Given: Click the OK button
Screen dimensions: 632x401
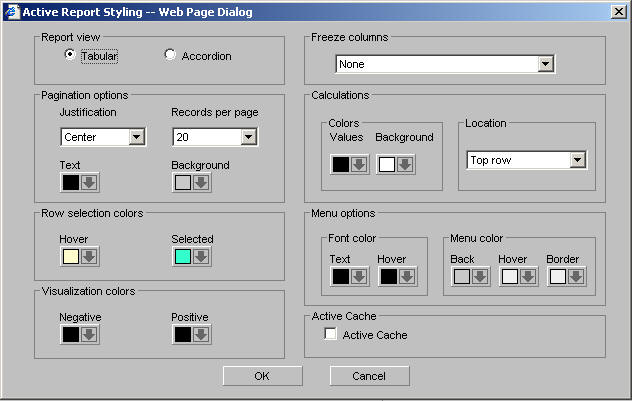Looking at the screenshot, I should pos(262,376).
